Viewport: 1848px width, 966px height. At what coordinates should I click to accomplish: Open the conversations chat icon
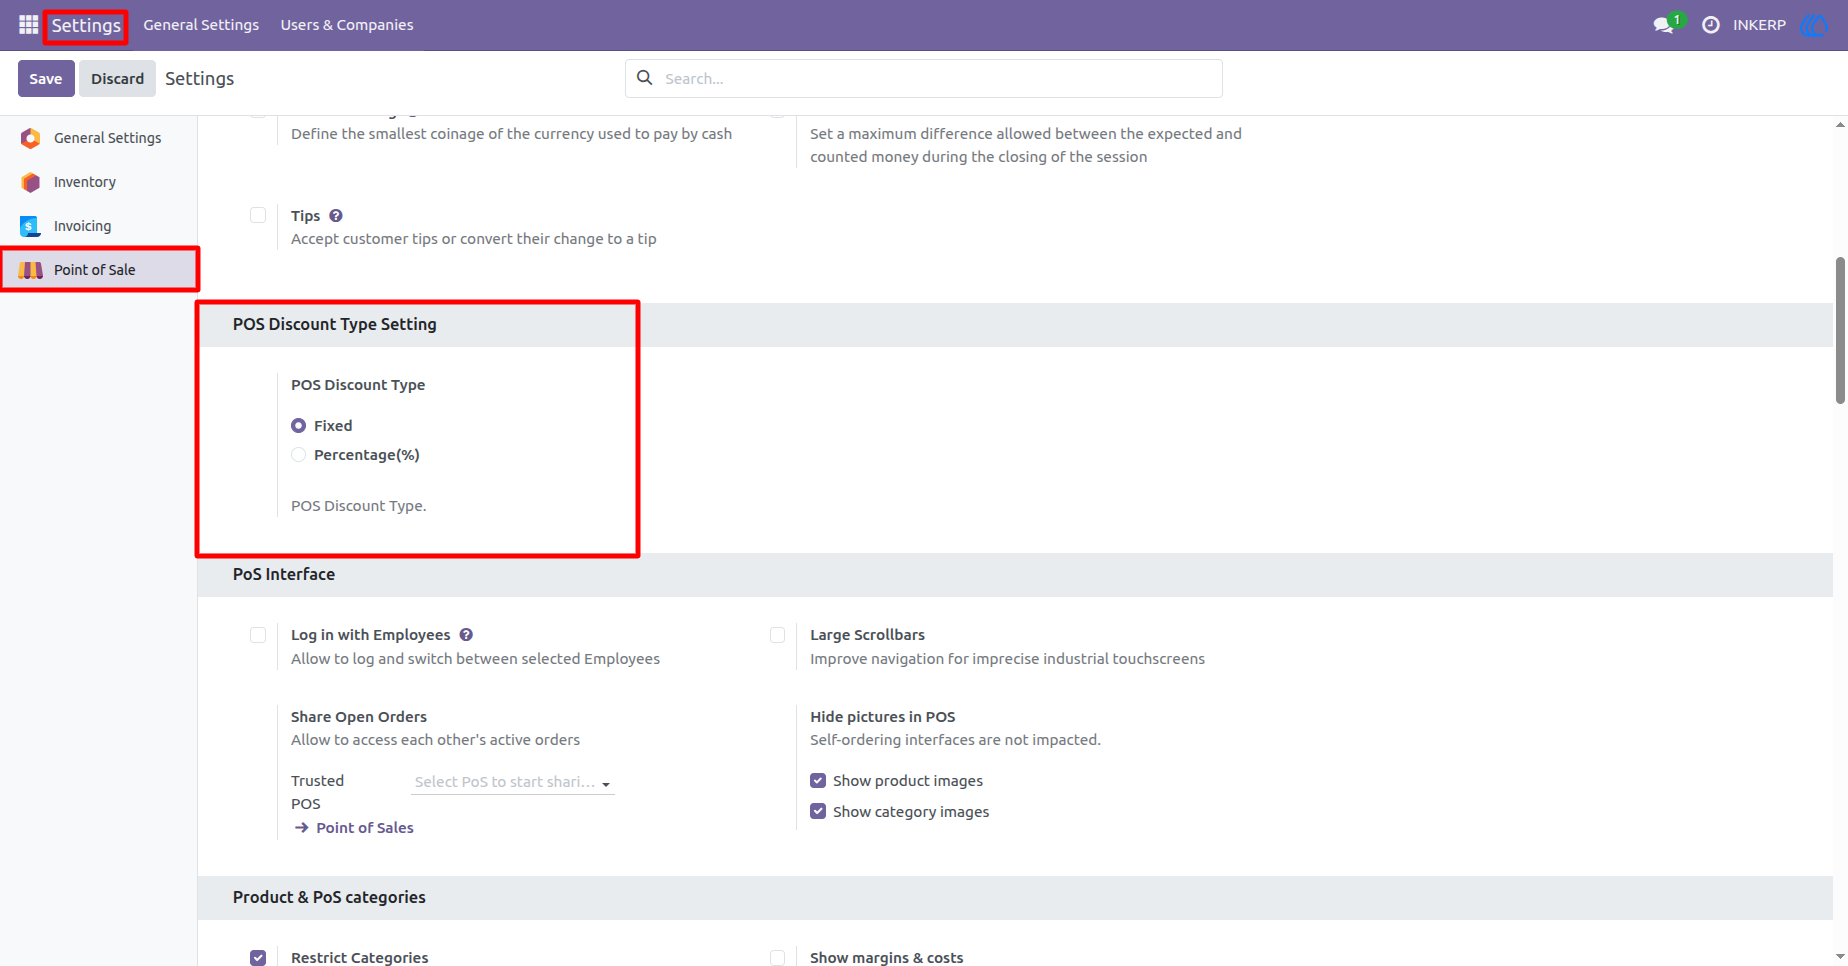pos(1664,25)
